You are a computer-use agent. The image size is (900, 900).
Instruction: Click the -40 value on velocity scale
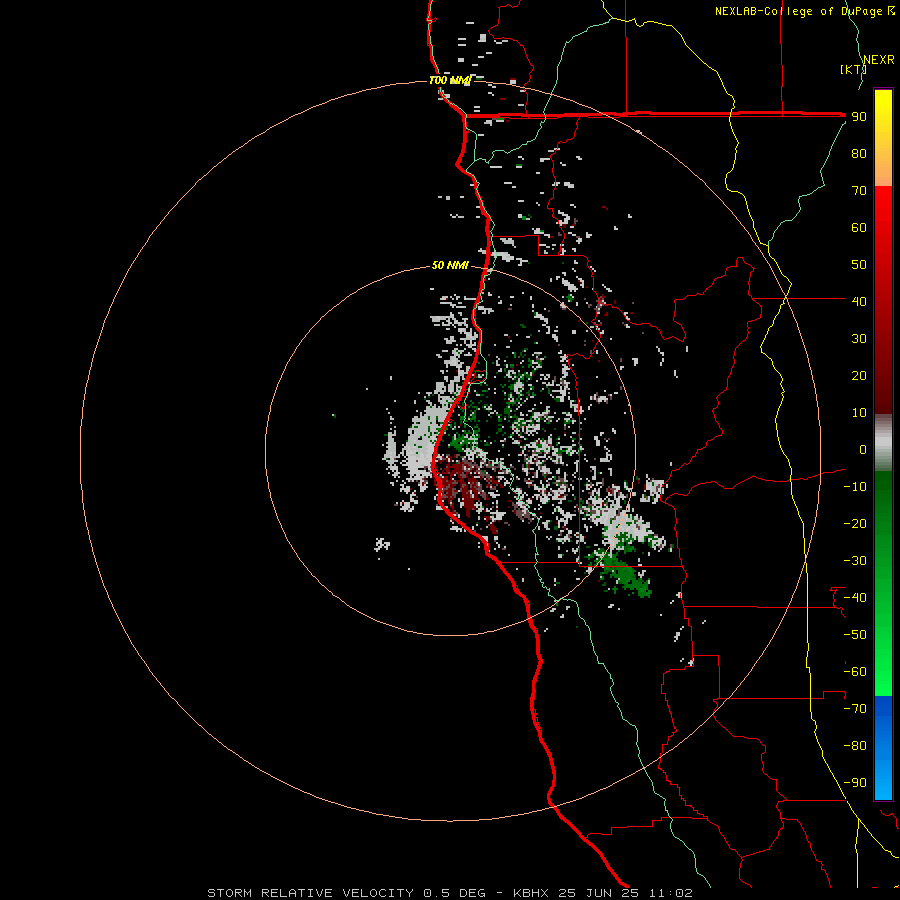[x=855, y=598]
